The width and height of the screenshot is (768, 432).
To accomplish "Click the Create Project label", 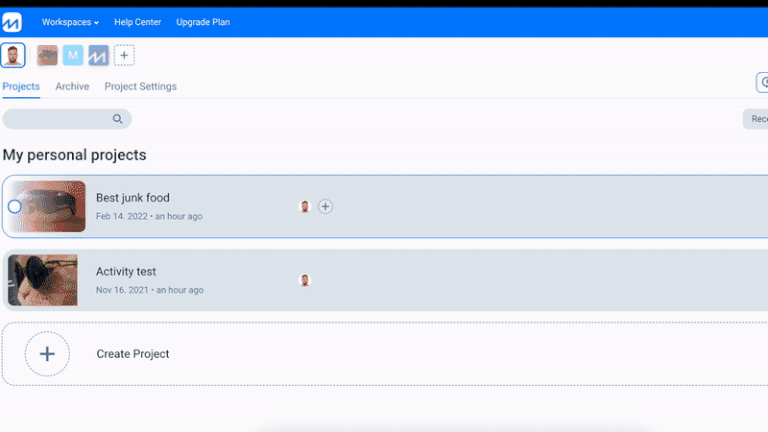I will (133, 354).
